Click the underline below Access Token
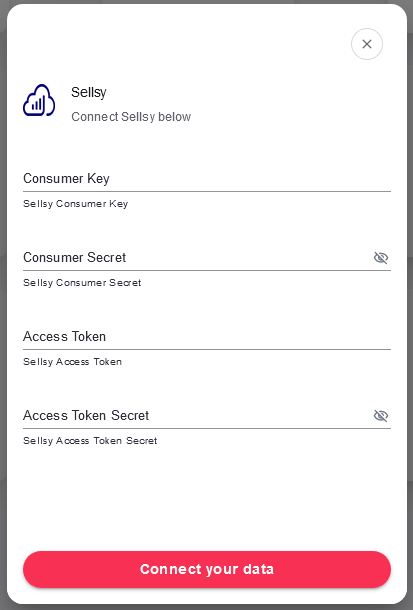Screen dimensions: 413x610 [x=207, y=349]
